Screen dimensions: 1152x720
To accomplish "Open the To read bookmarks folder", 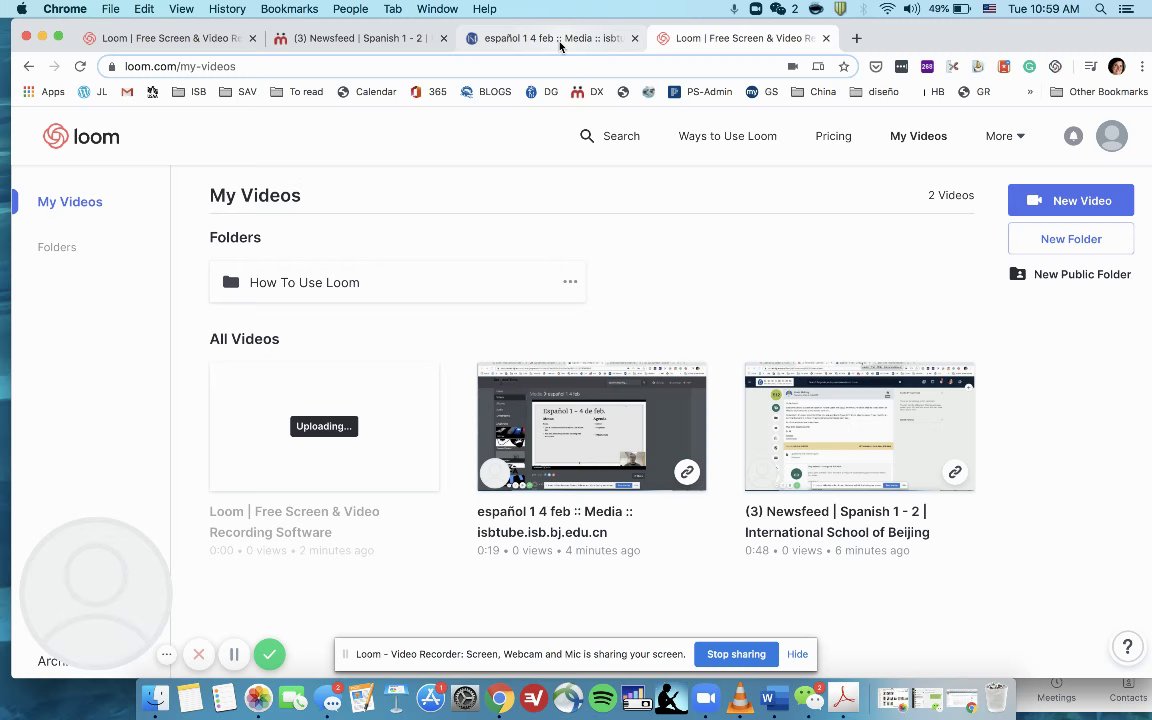I will point(297,92).
